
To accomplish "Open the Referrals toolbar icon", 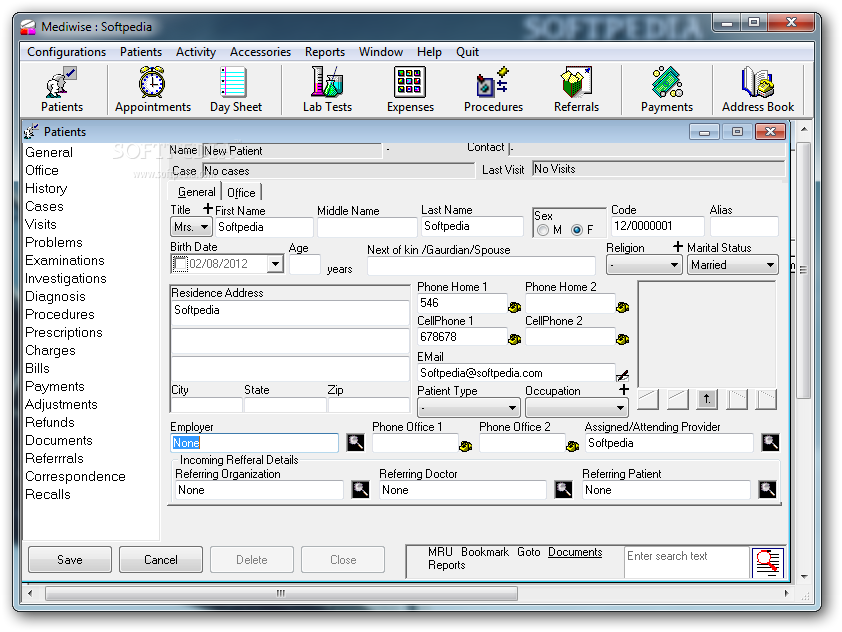I will [x=576, y=89].
